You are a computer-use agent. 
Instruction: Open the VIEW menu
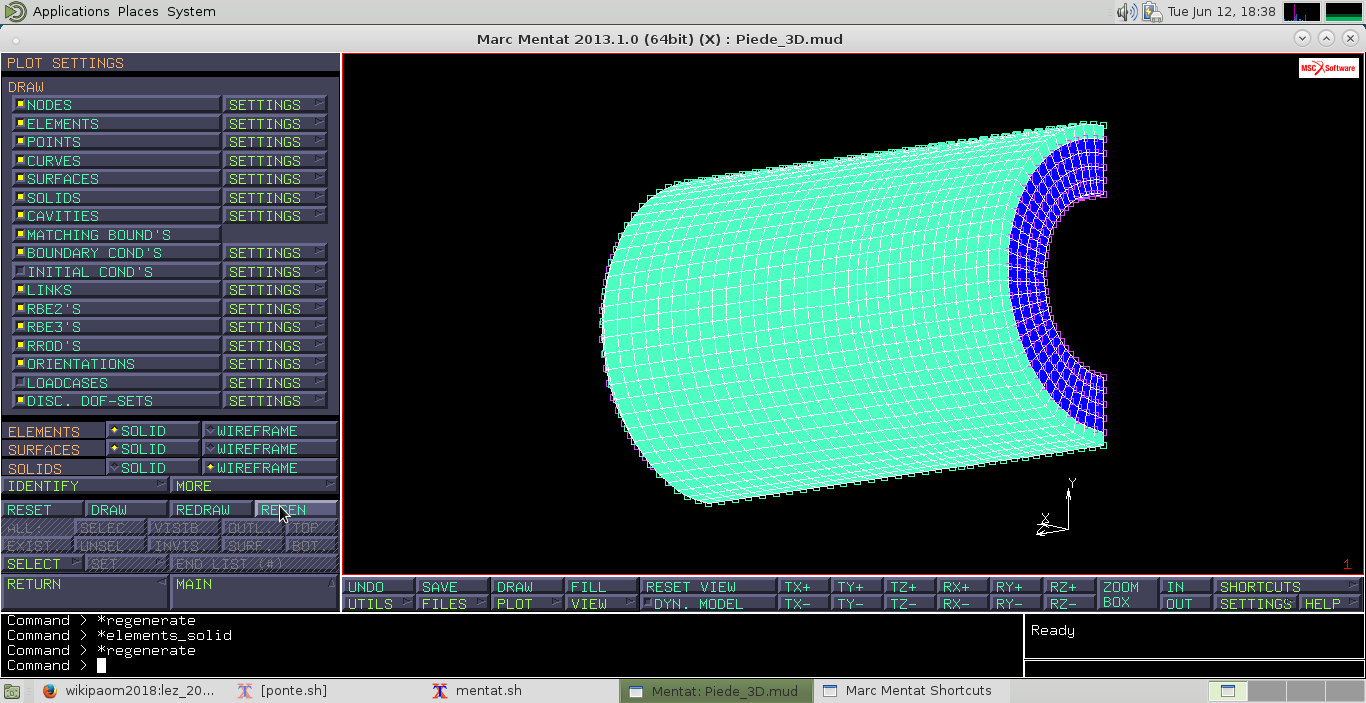[602, 604]
